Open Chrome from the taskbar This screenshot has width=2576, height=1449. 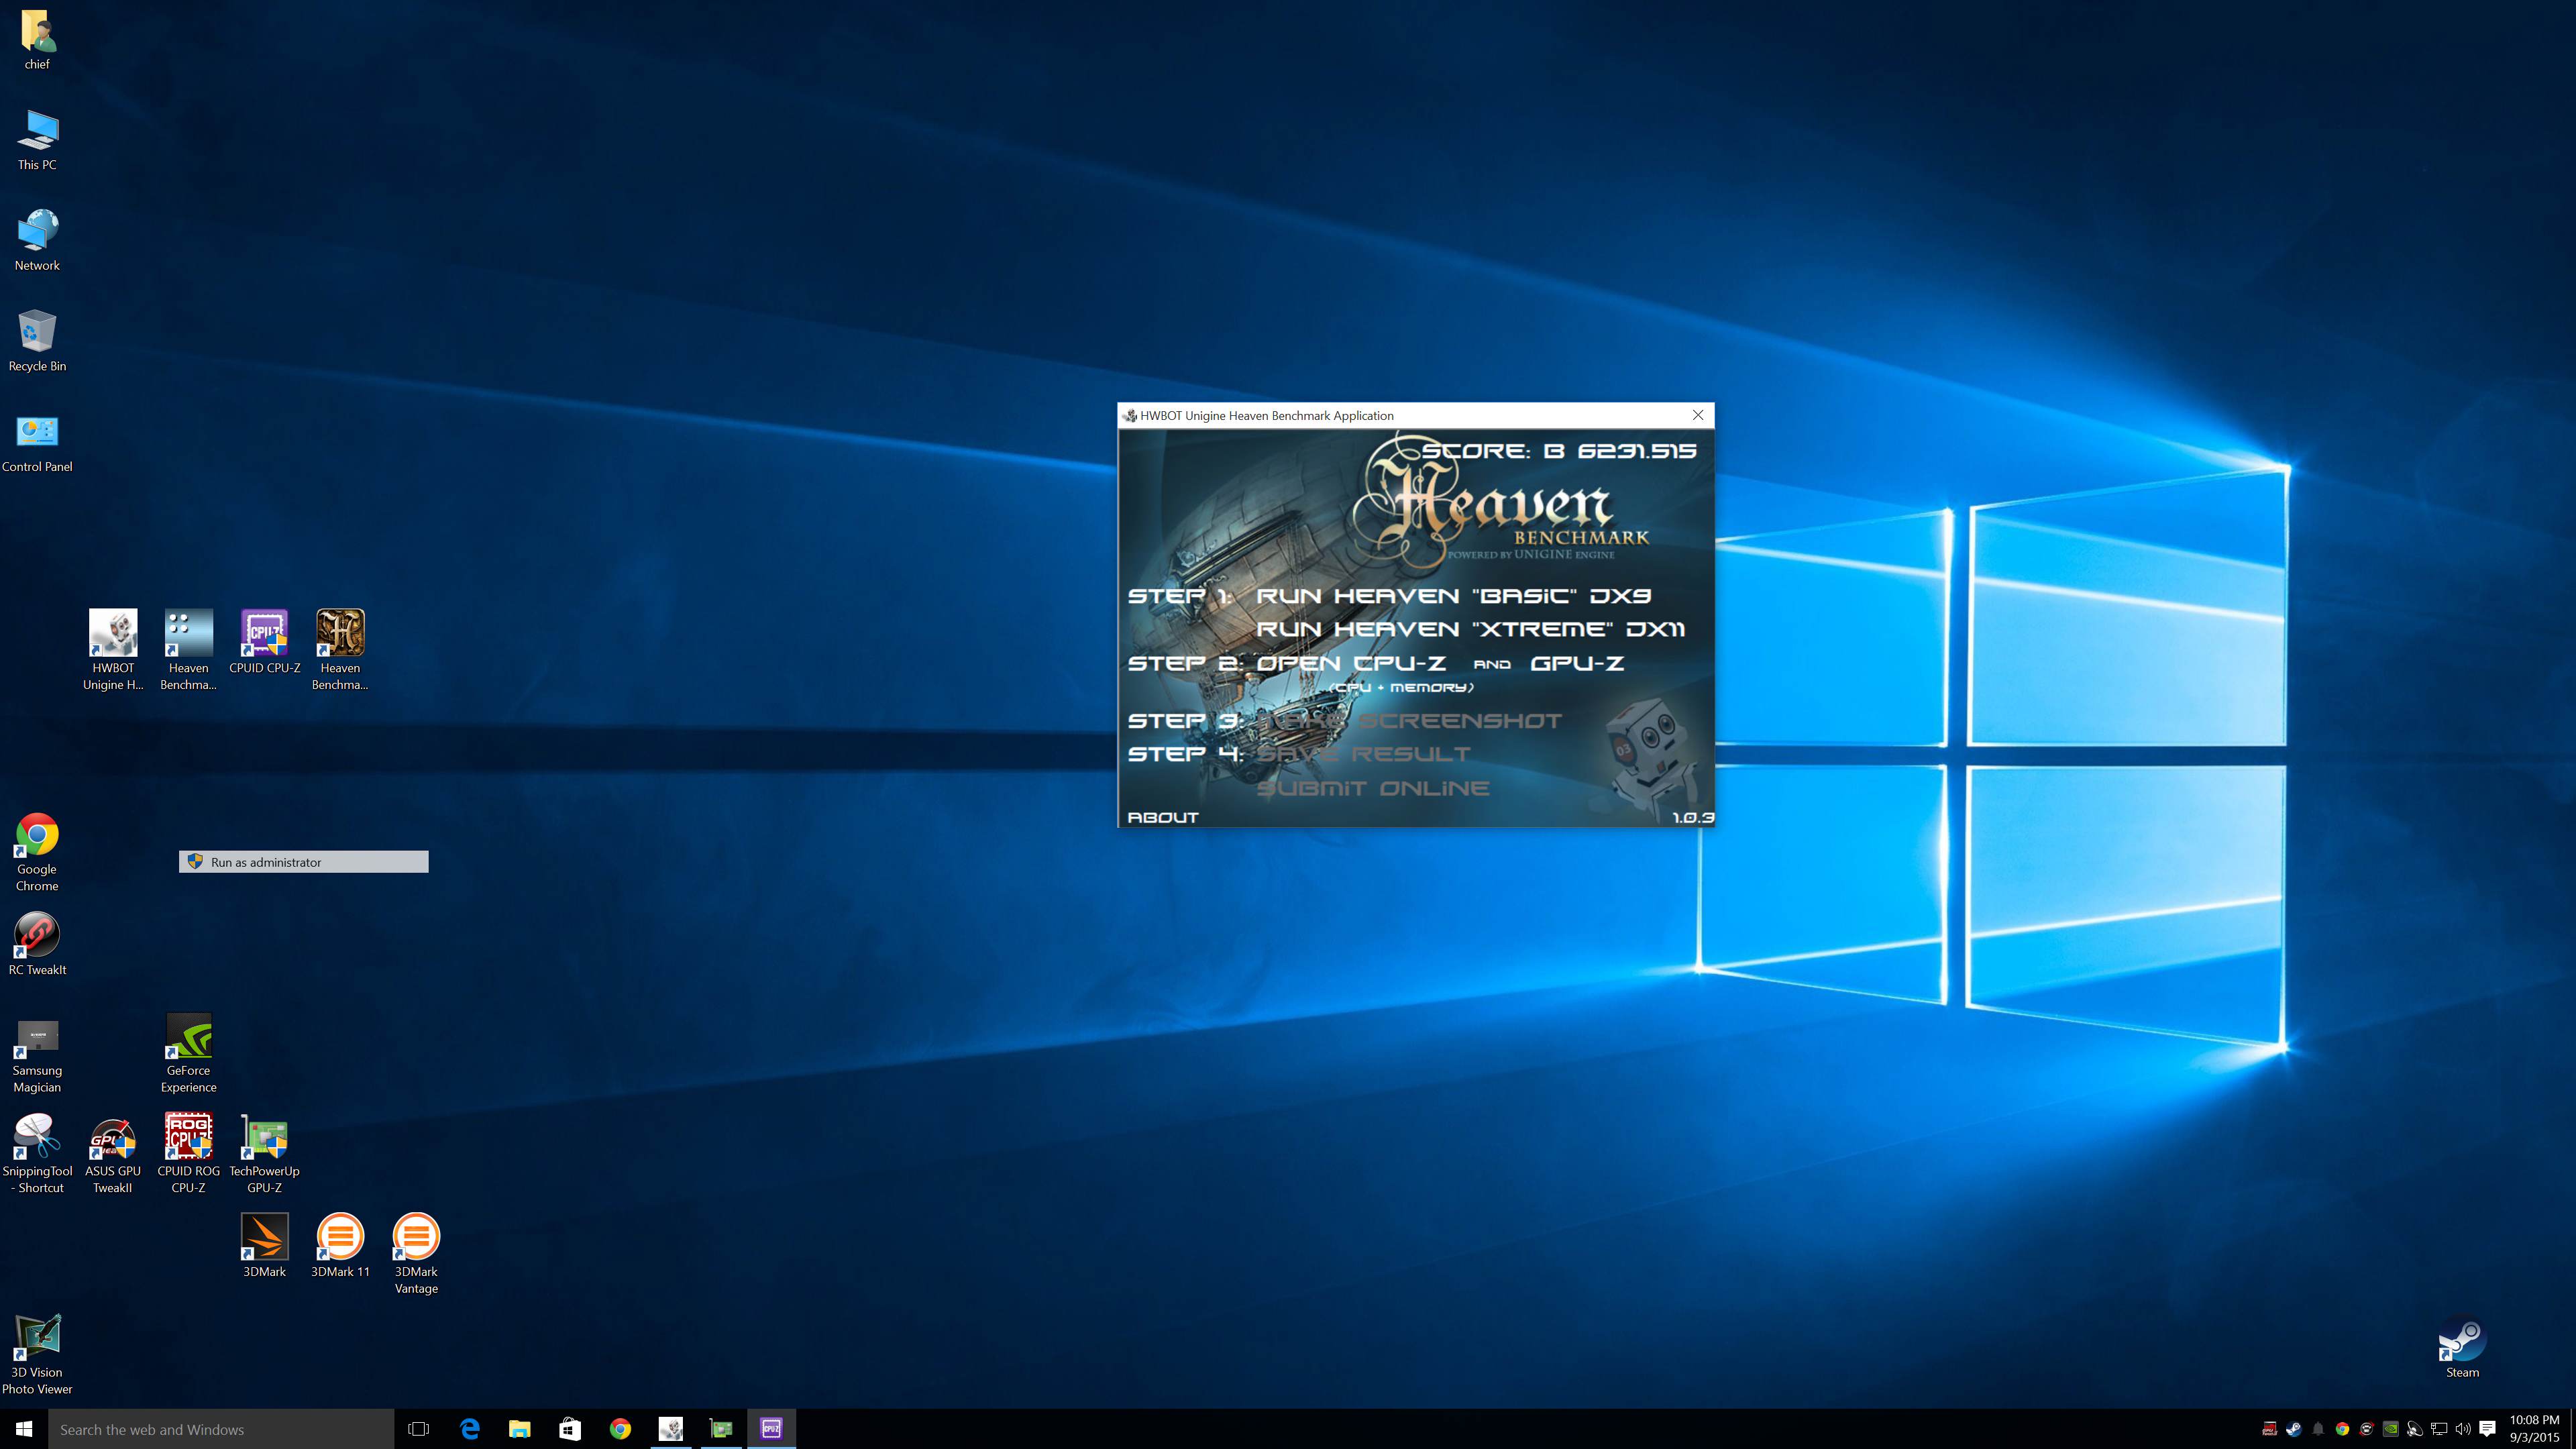click(x=620, y=1429)
